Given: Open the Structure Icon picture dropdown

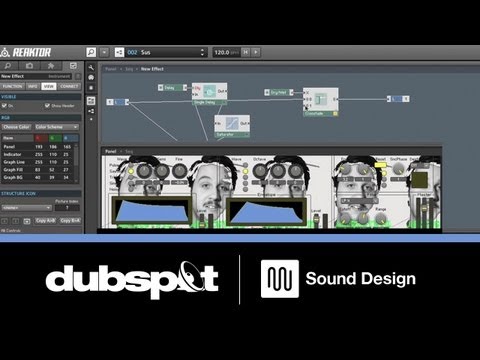Looking at the screenshot, I should coord(26,208).
